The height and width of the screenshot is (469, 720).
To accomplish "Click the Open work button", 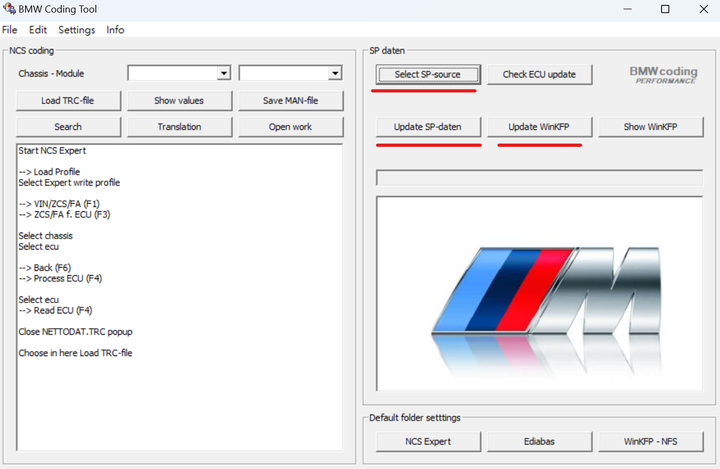I will click(291, 127).
